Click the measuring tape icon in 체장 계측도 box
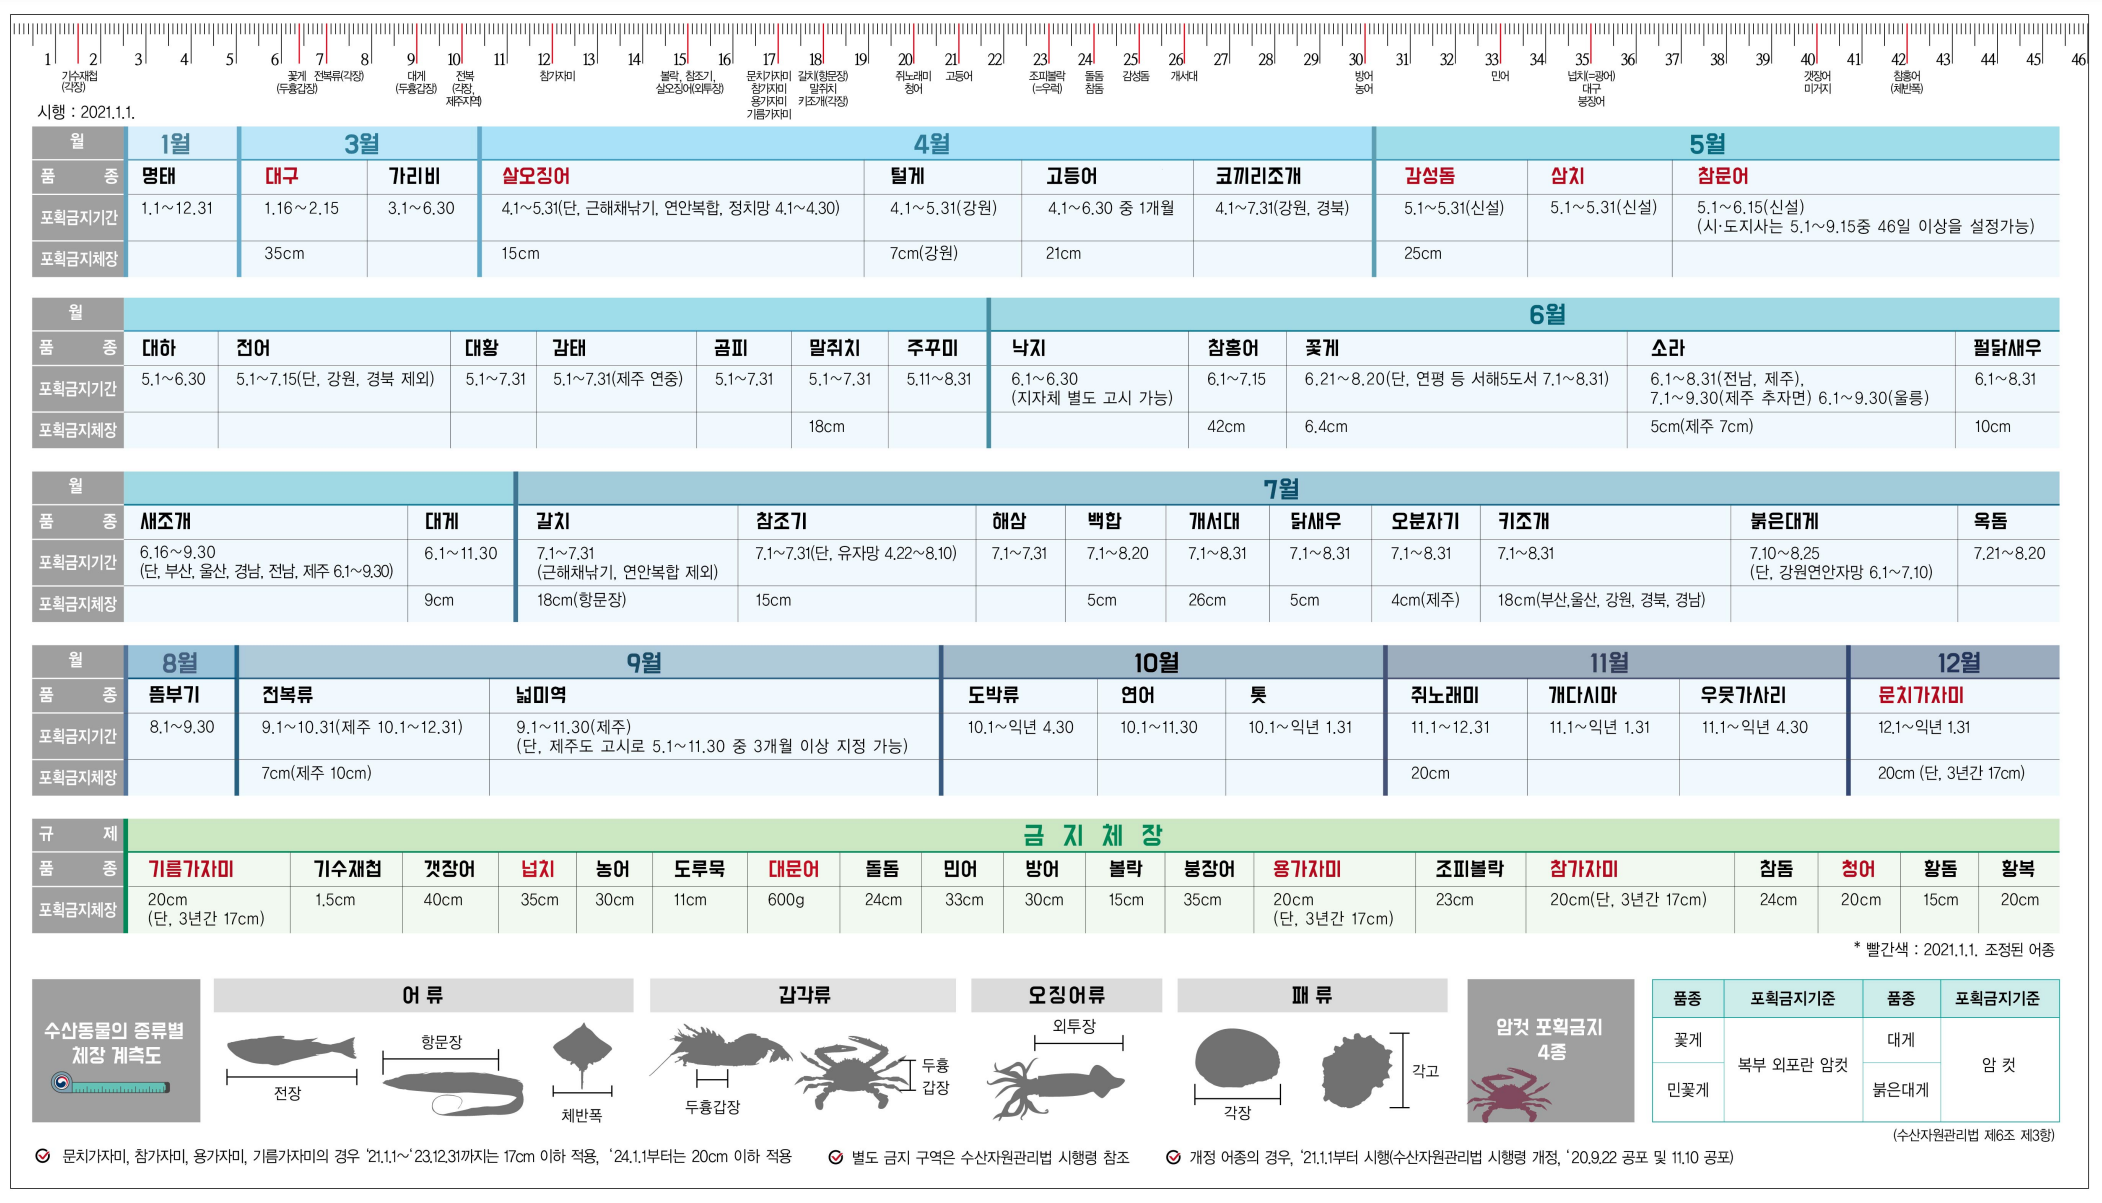This screenshot has height=1203, width=2102. pos(111,1085)
